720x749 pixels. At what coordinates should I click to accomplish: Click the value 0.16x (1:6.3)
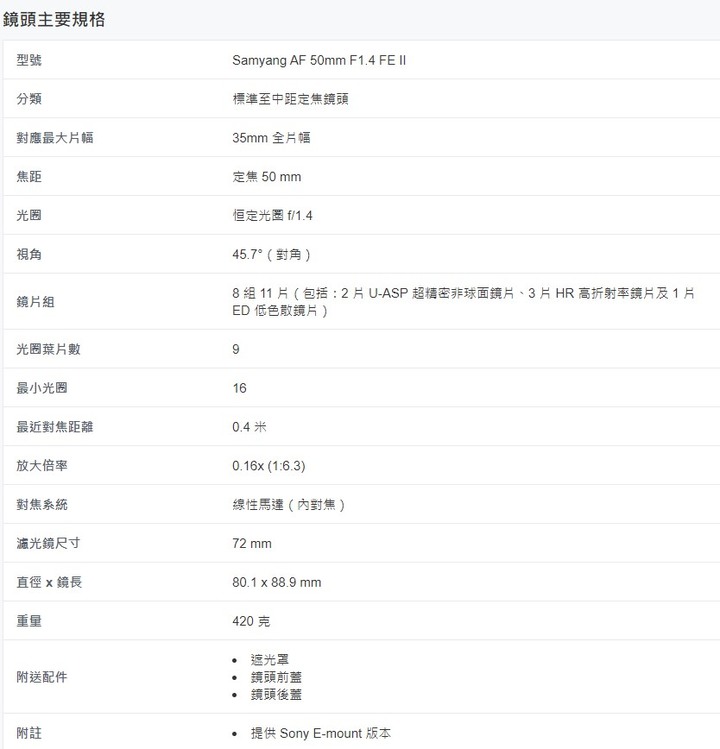coord(269,466)
